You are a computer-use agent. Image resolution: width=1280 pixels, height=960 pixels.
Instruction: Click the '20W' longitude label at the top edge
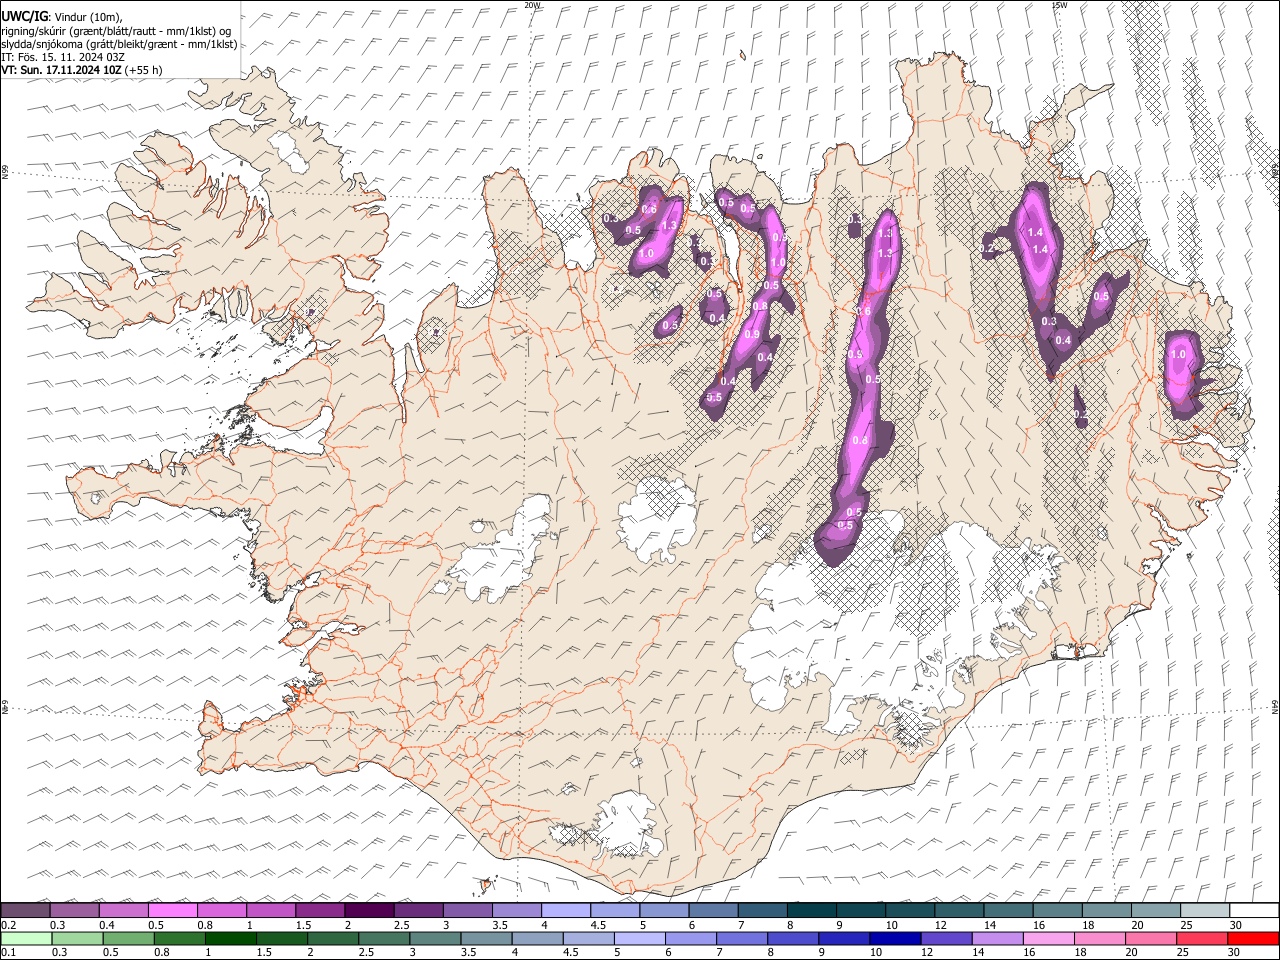pyautogui.click(x=531, y=5)
